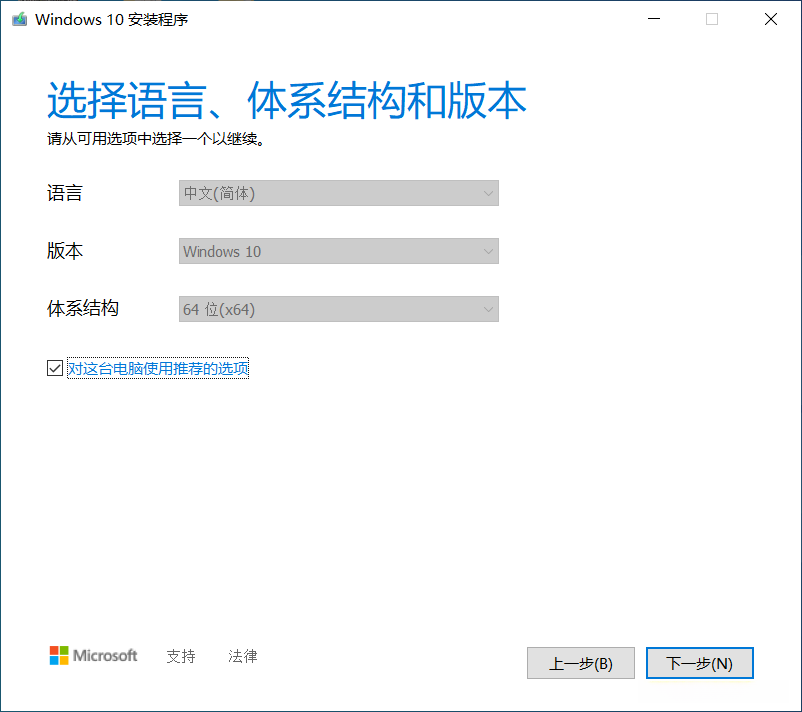Click the 体系结构 field label
802x712 pixels.
click(x=83, y=308)
